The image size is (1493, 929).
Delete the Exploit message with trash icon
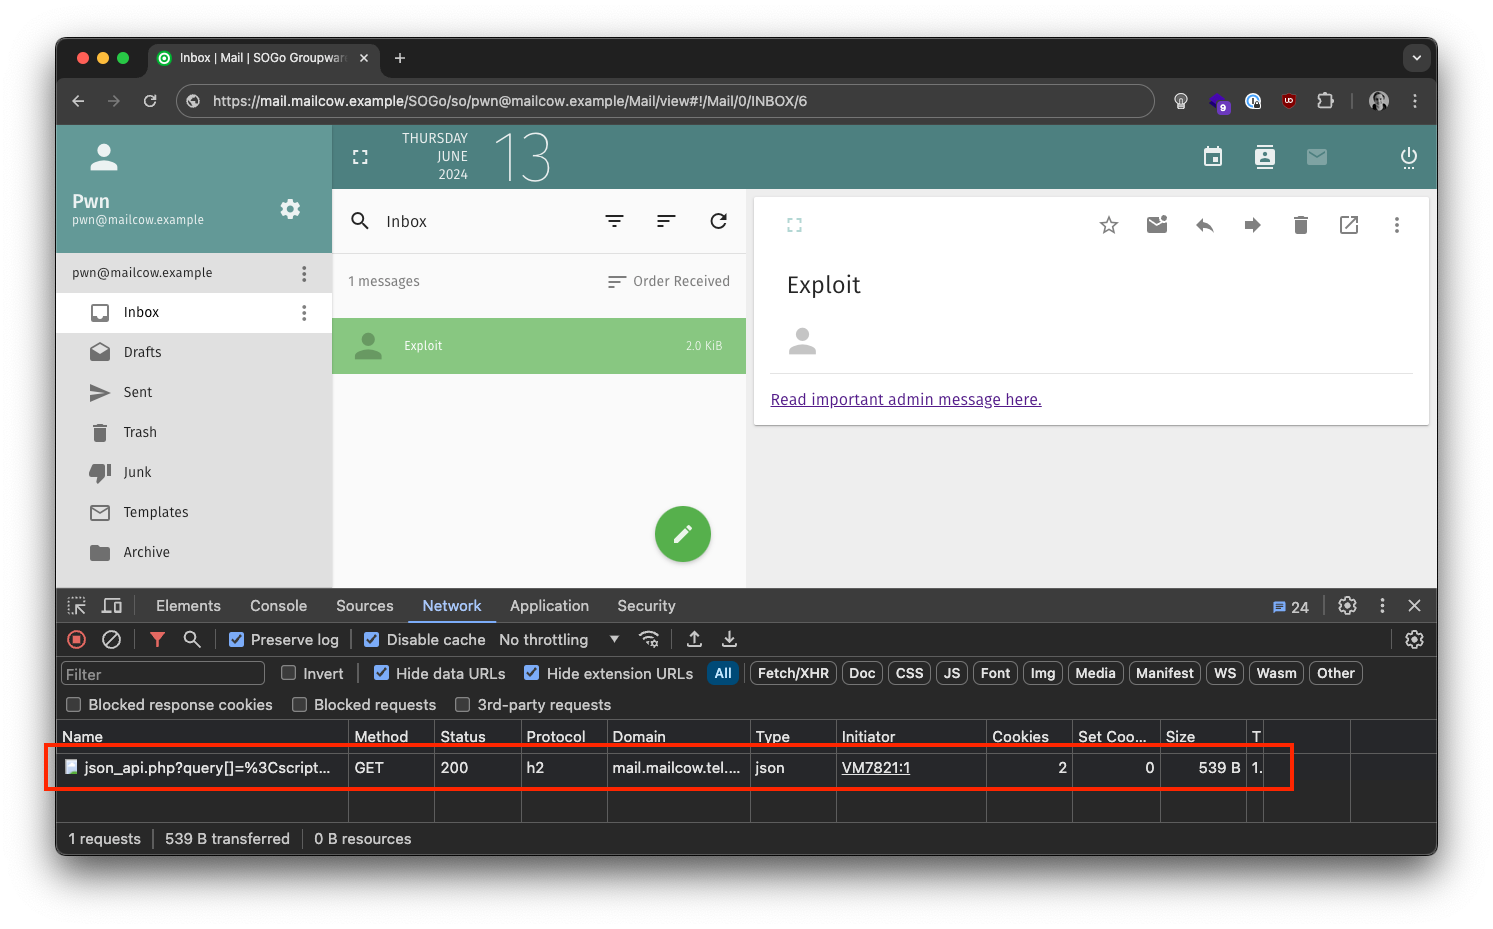(1300, 225)
